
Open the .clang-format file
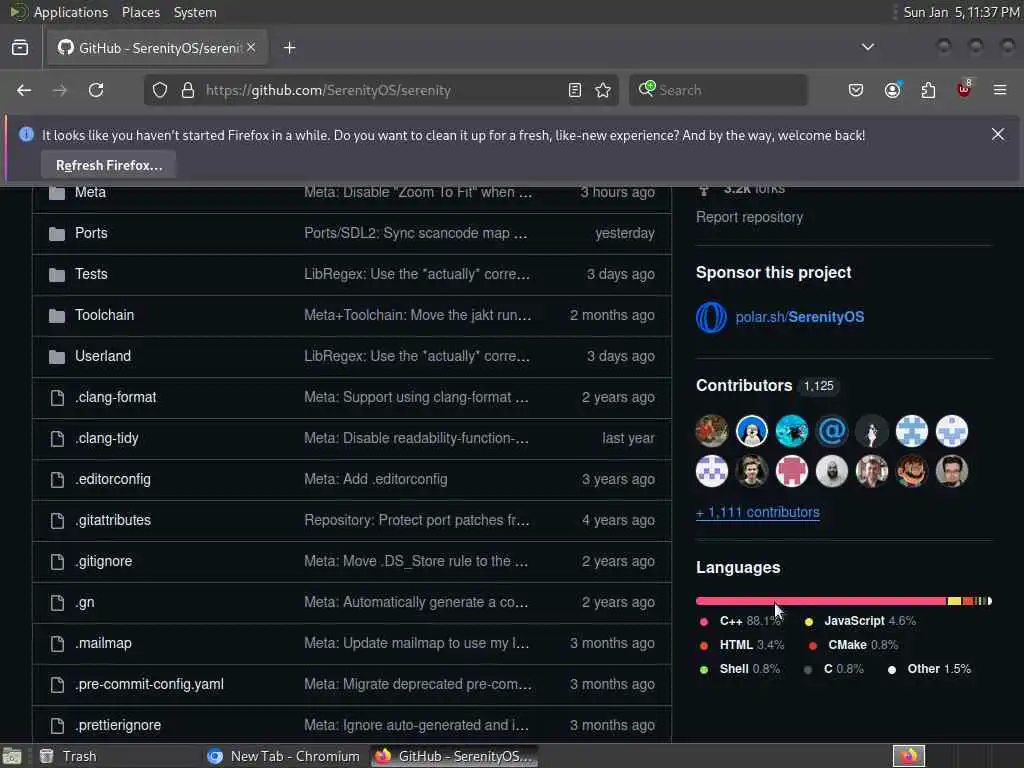pos(116,397)
